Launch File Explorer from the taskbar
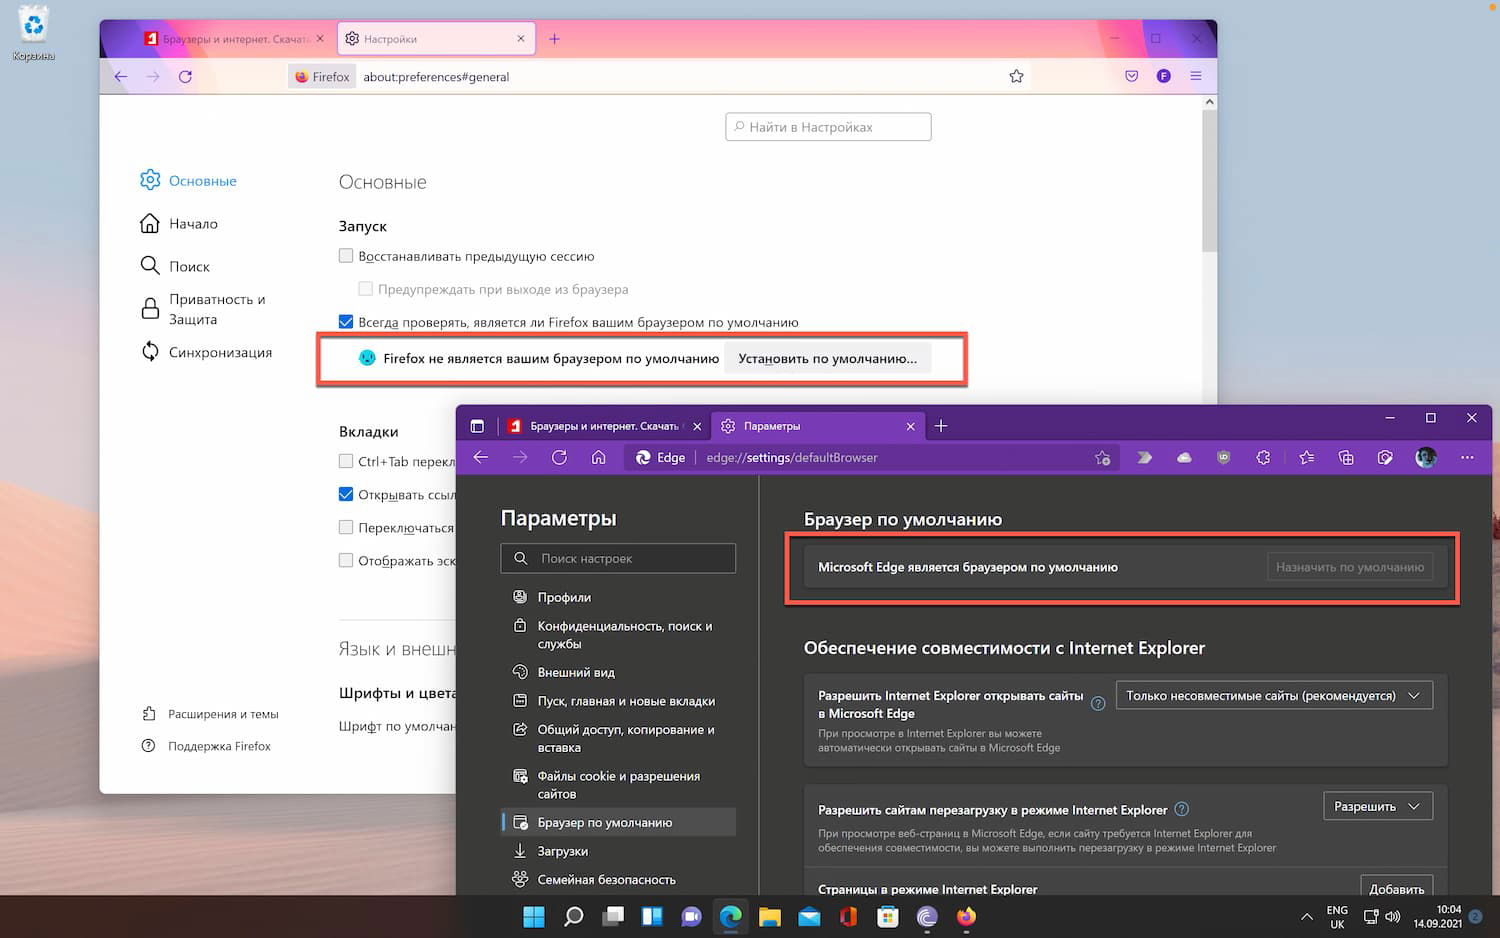 tap(769, 916)
